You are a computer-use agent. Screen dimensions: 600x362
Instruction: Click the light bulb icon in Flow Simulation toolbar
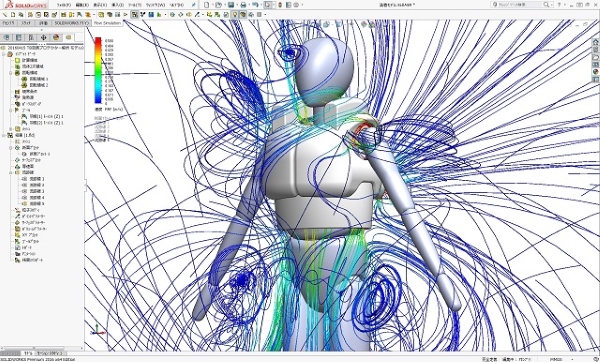(235, 15)
